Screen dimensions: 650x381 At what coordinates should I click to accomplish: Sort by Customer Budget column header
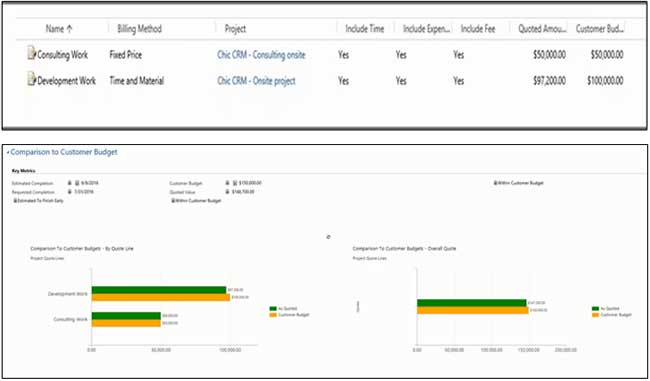pos(600,29)
